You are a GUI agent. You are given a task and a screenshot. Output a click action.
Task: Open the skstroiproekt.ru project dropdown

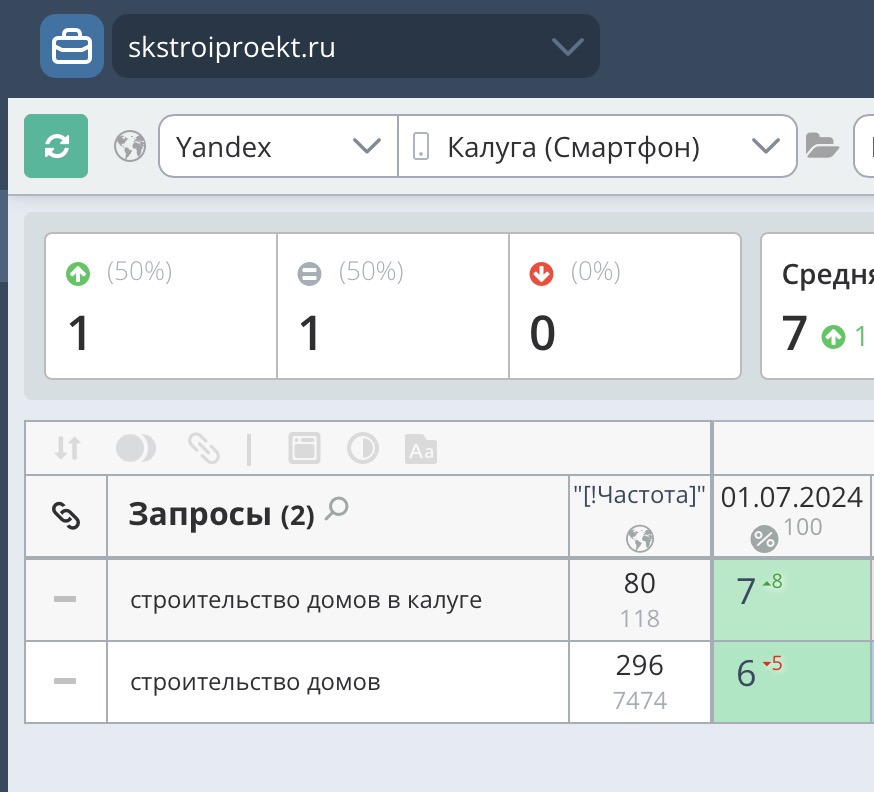tap(356, 46)
